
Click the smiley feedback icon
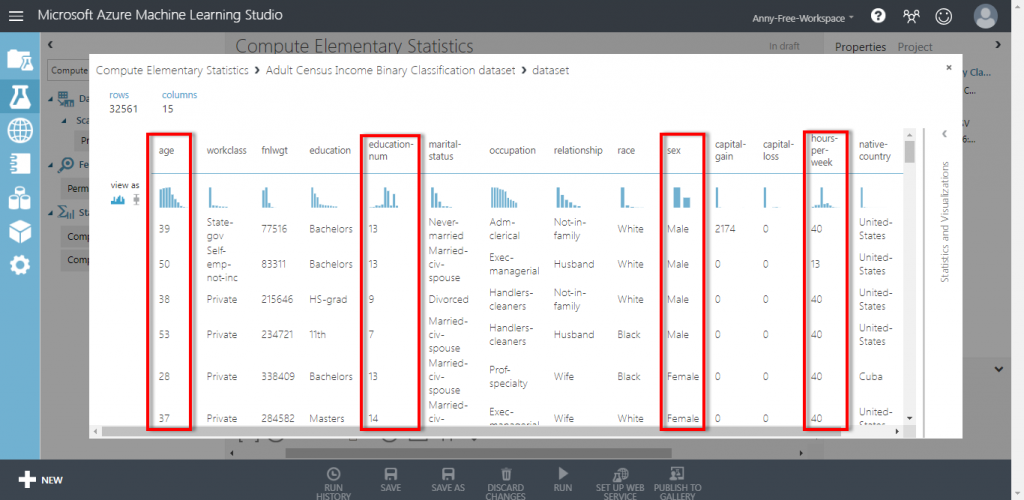click(x=943, y=16)
